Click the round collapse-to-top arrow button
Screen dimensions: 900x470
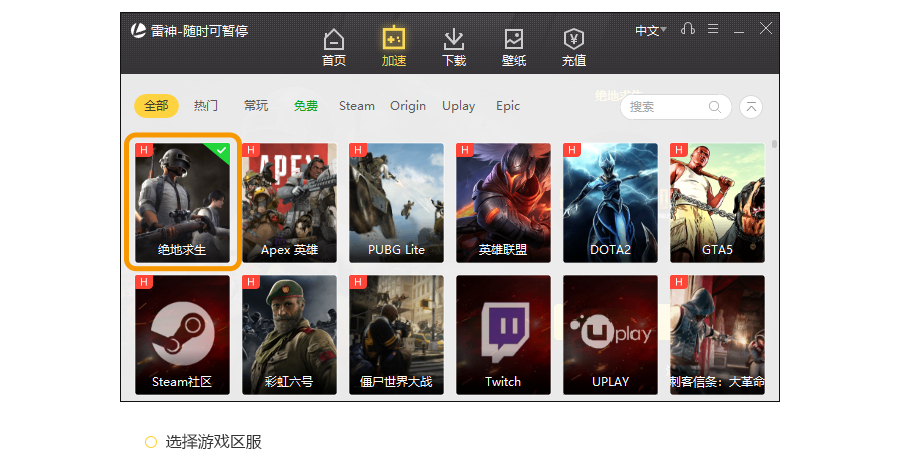click(751, 107)
